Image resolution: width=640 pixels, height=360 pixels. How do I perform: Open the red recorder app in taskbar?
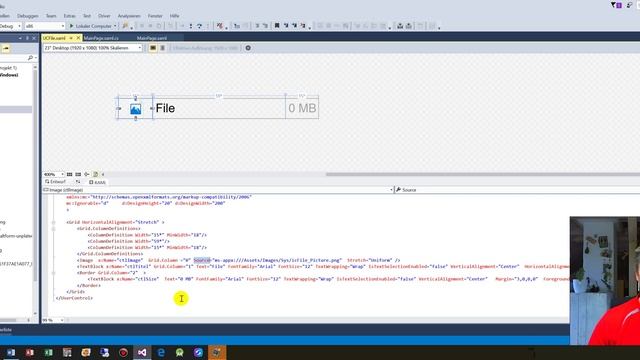click(x=123, y=352)
